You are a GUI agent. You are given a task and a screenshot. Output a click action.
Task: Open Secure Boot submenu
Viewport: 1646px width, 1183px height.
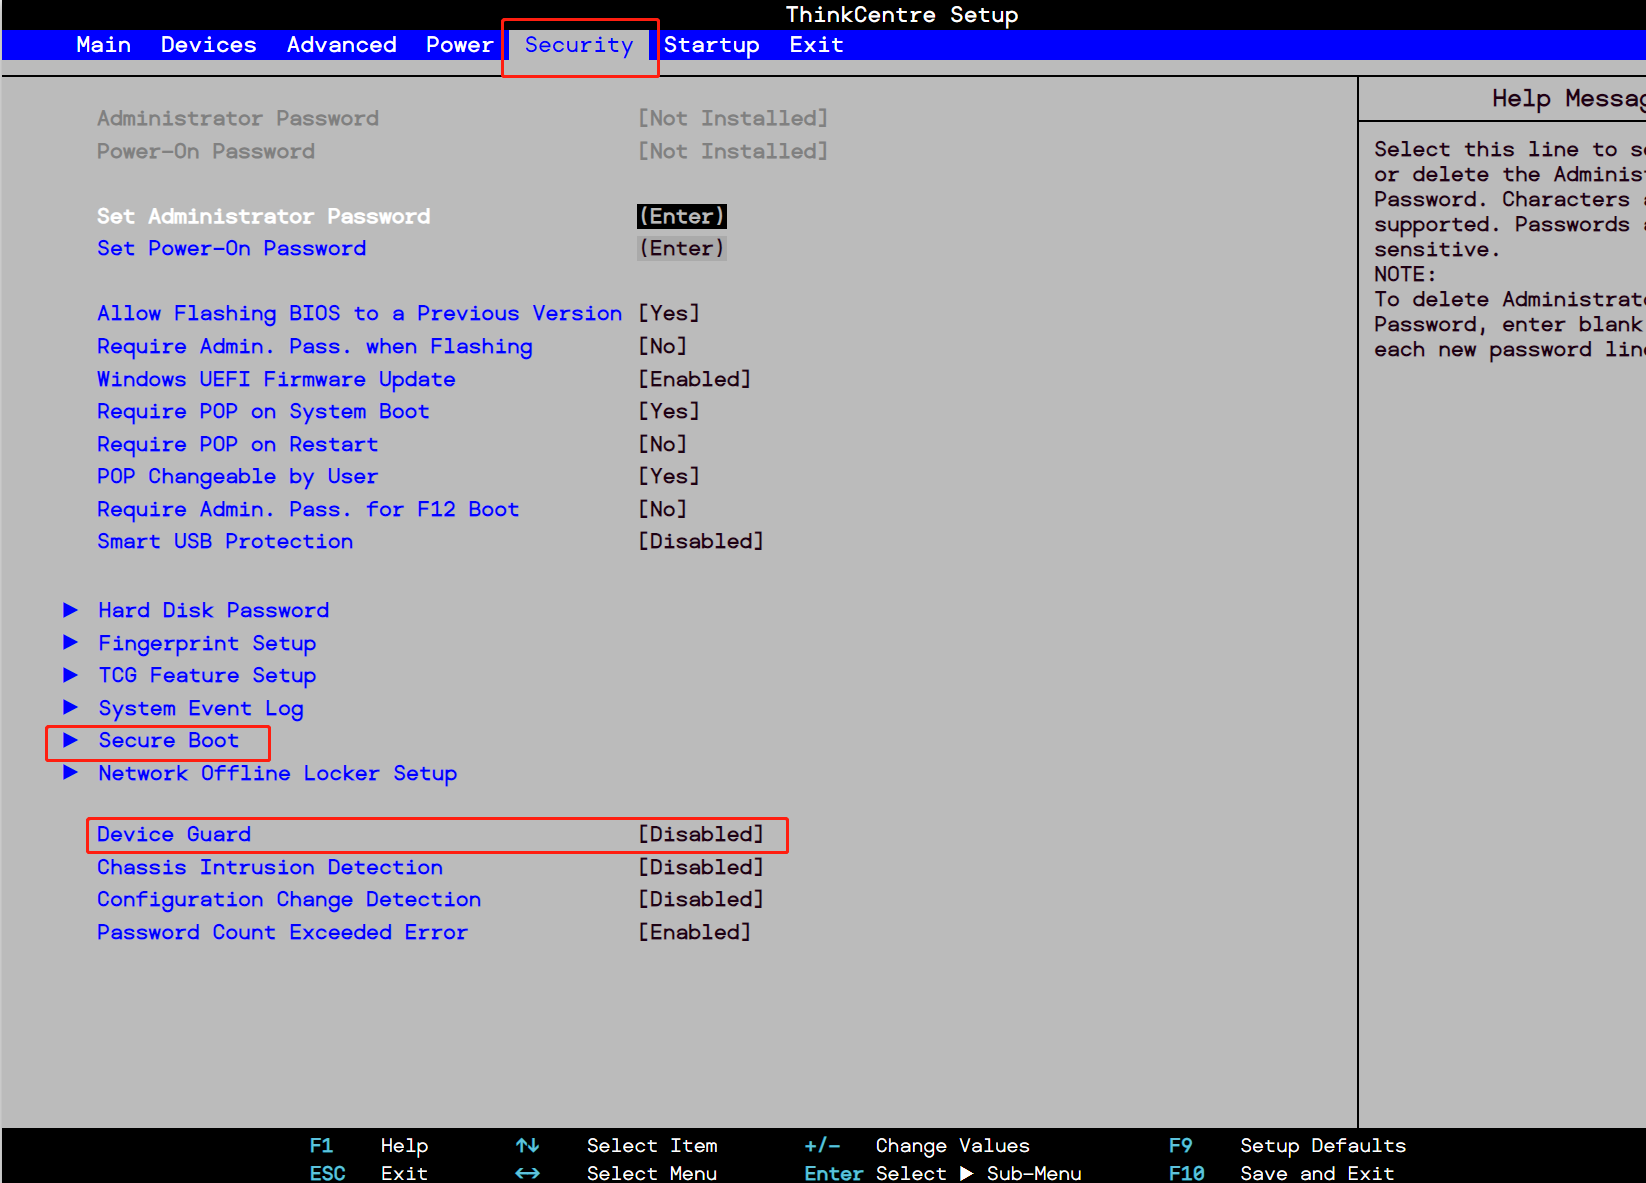pos(168,740)
